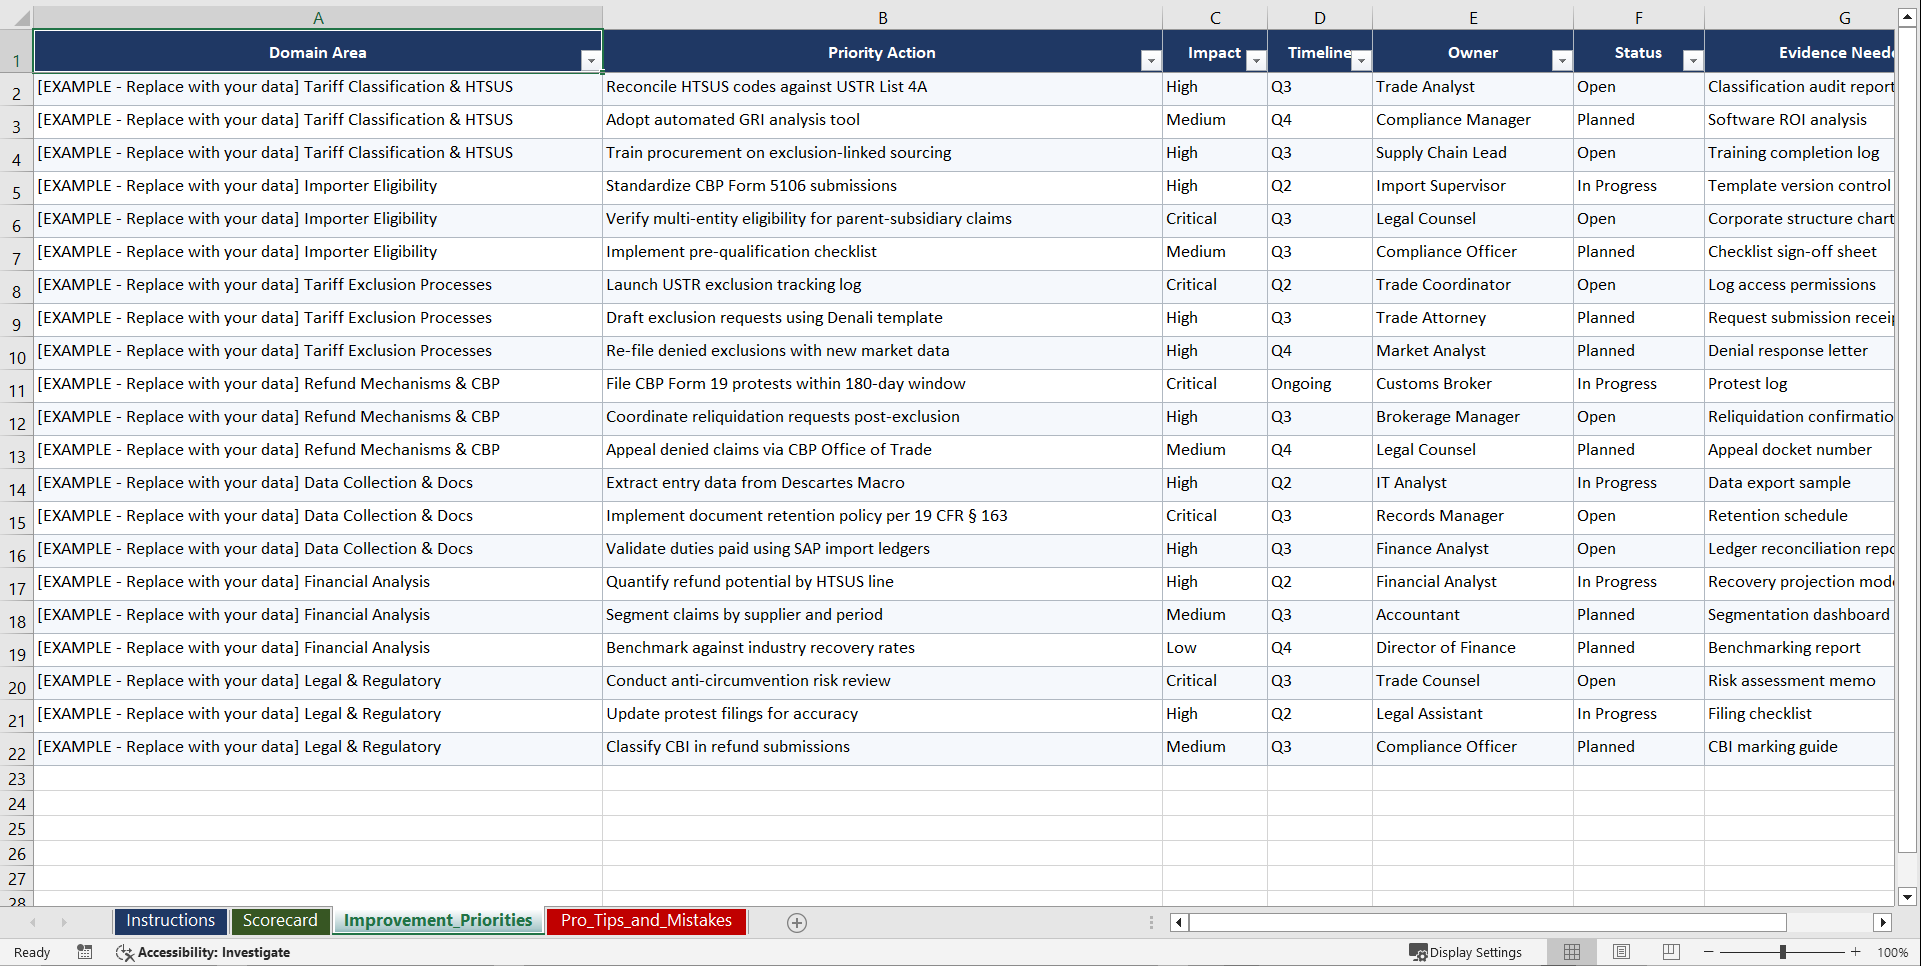Click the vertical scrollbar down arrow
The image size is (1921, 966).
pos(1908,897)
